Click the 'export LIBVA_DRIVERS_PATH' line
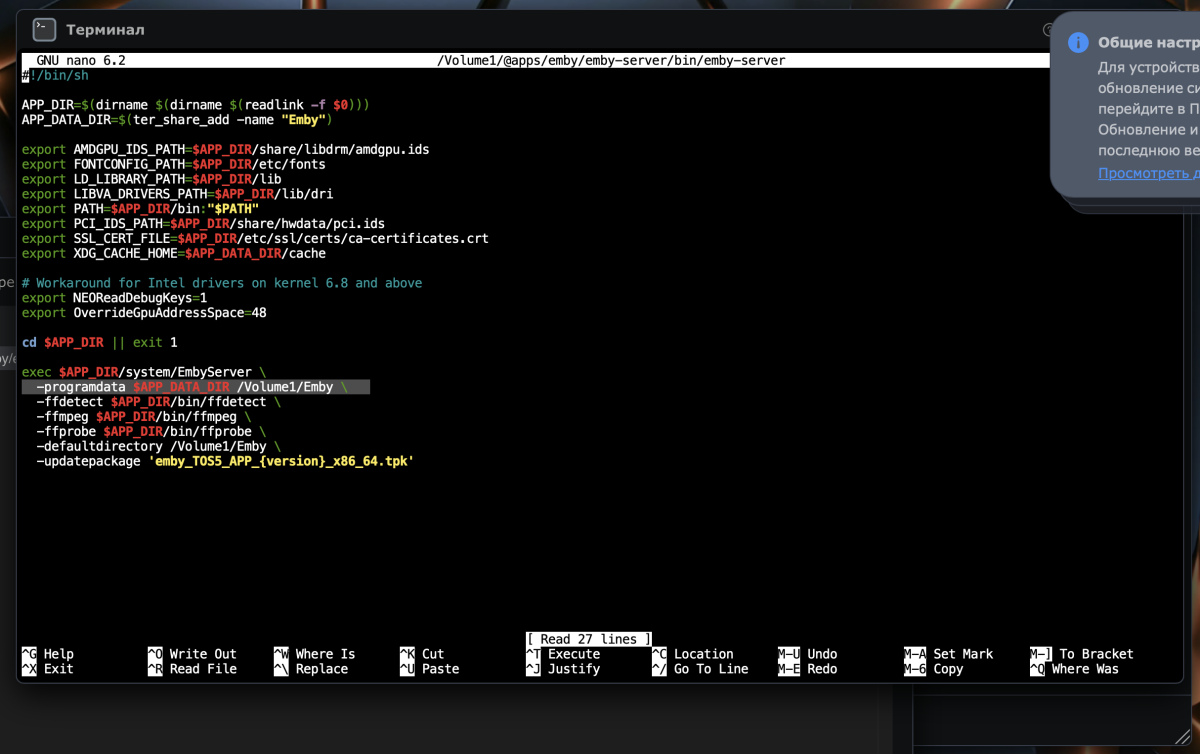 (x=177, y=194)
